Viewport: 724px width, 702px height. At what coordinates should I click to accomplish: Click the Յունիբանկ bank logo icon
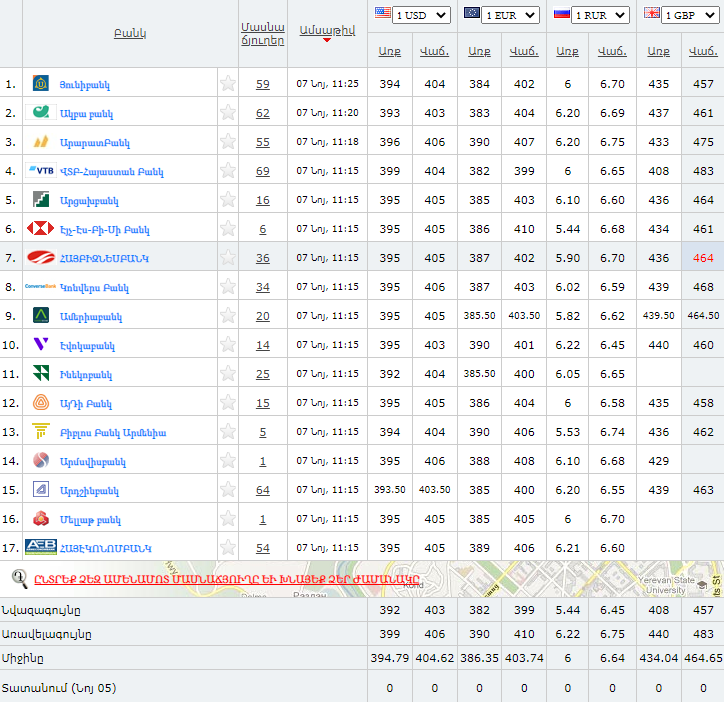click(x=41, y=84)
